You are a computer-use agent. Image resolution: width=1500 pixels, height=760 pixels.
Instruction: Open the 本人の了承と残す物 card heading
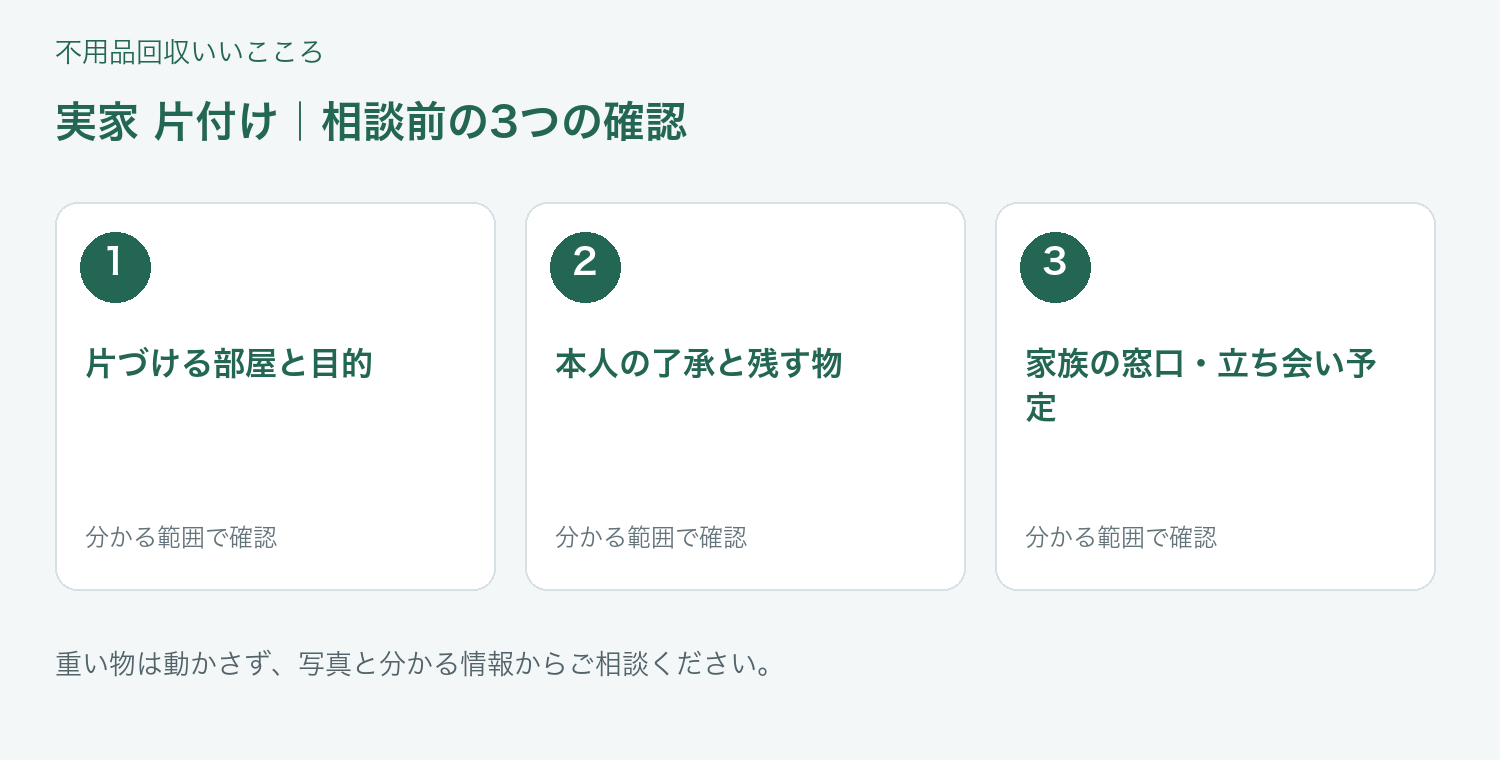point(699,364)
